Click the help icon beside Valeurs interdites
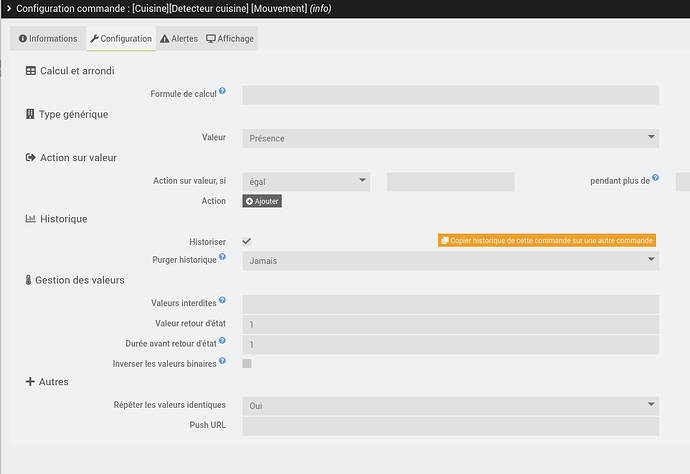690x474 pixels. (222, 300)
